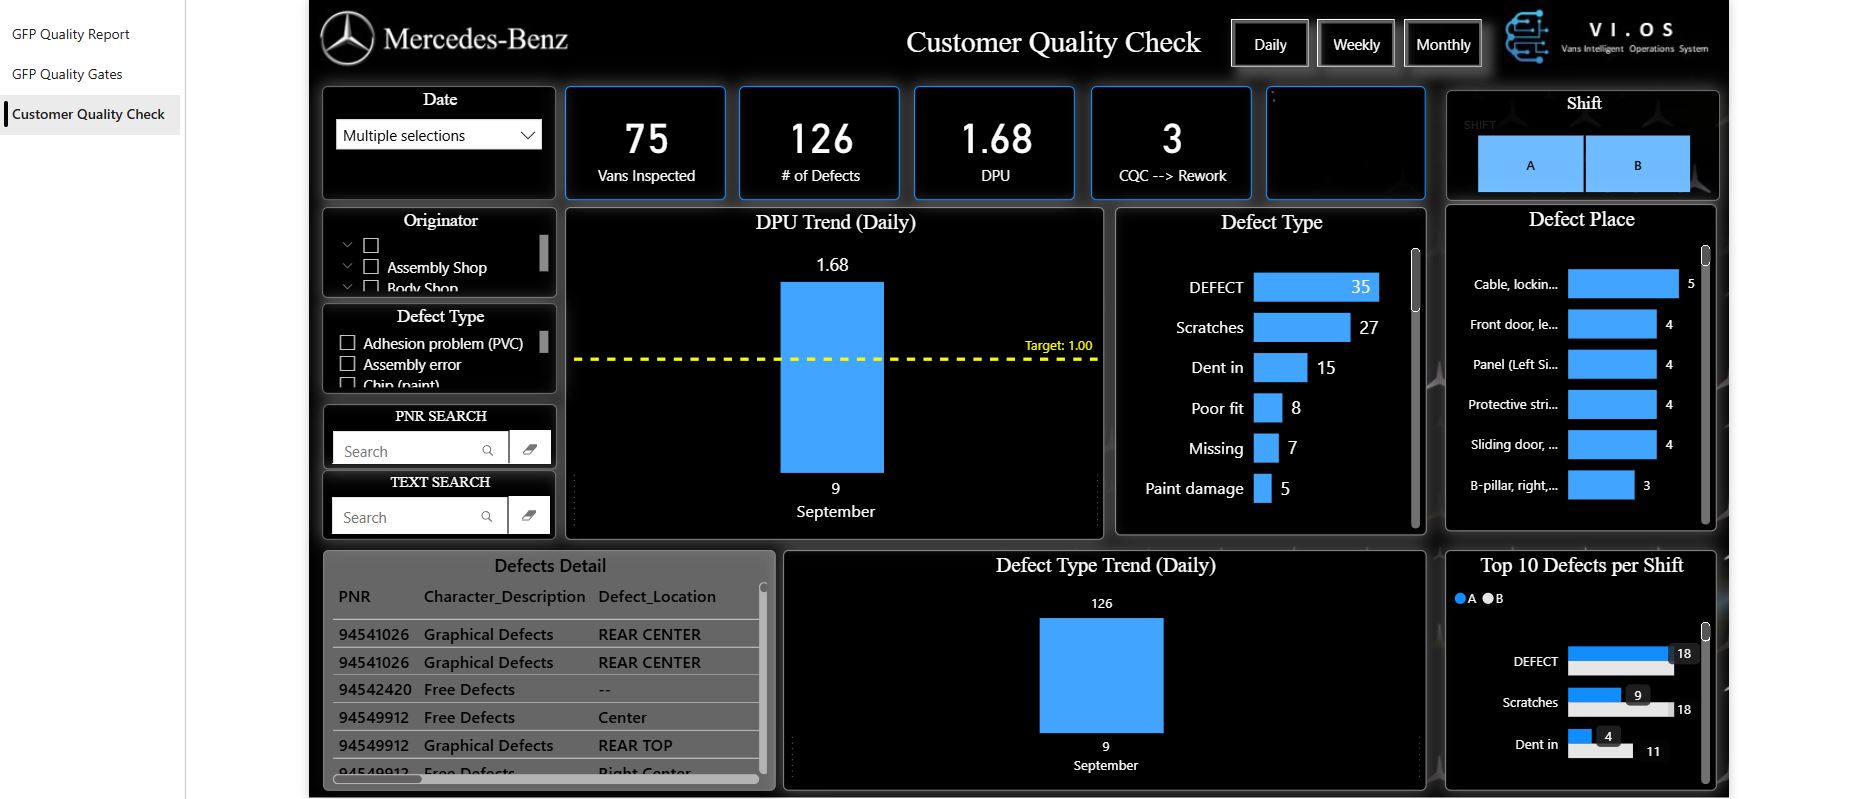
Task: Enable the Assembly error defect type filter
Action: pyautogui.click(x=348, y=364)
